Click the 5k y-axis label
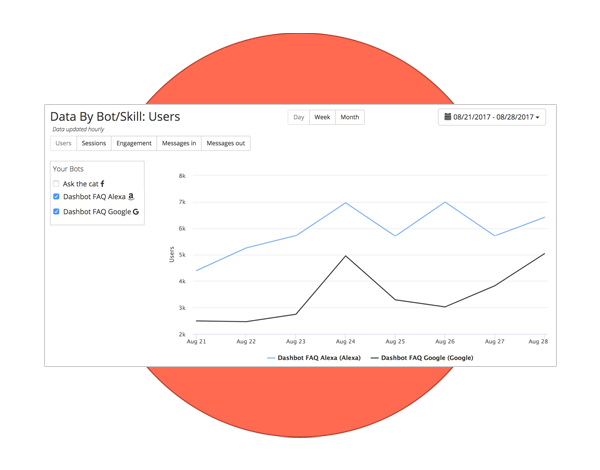 182,255
